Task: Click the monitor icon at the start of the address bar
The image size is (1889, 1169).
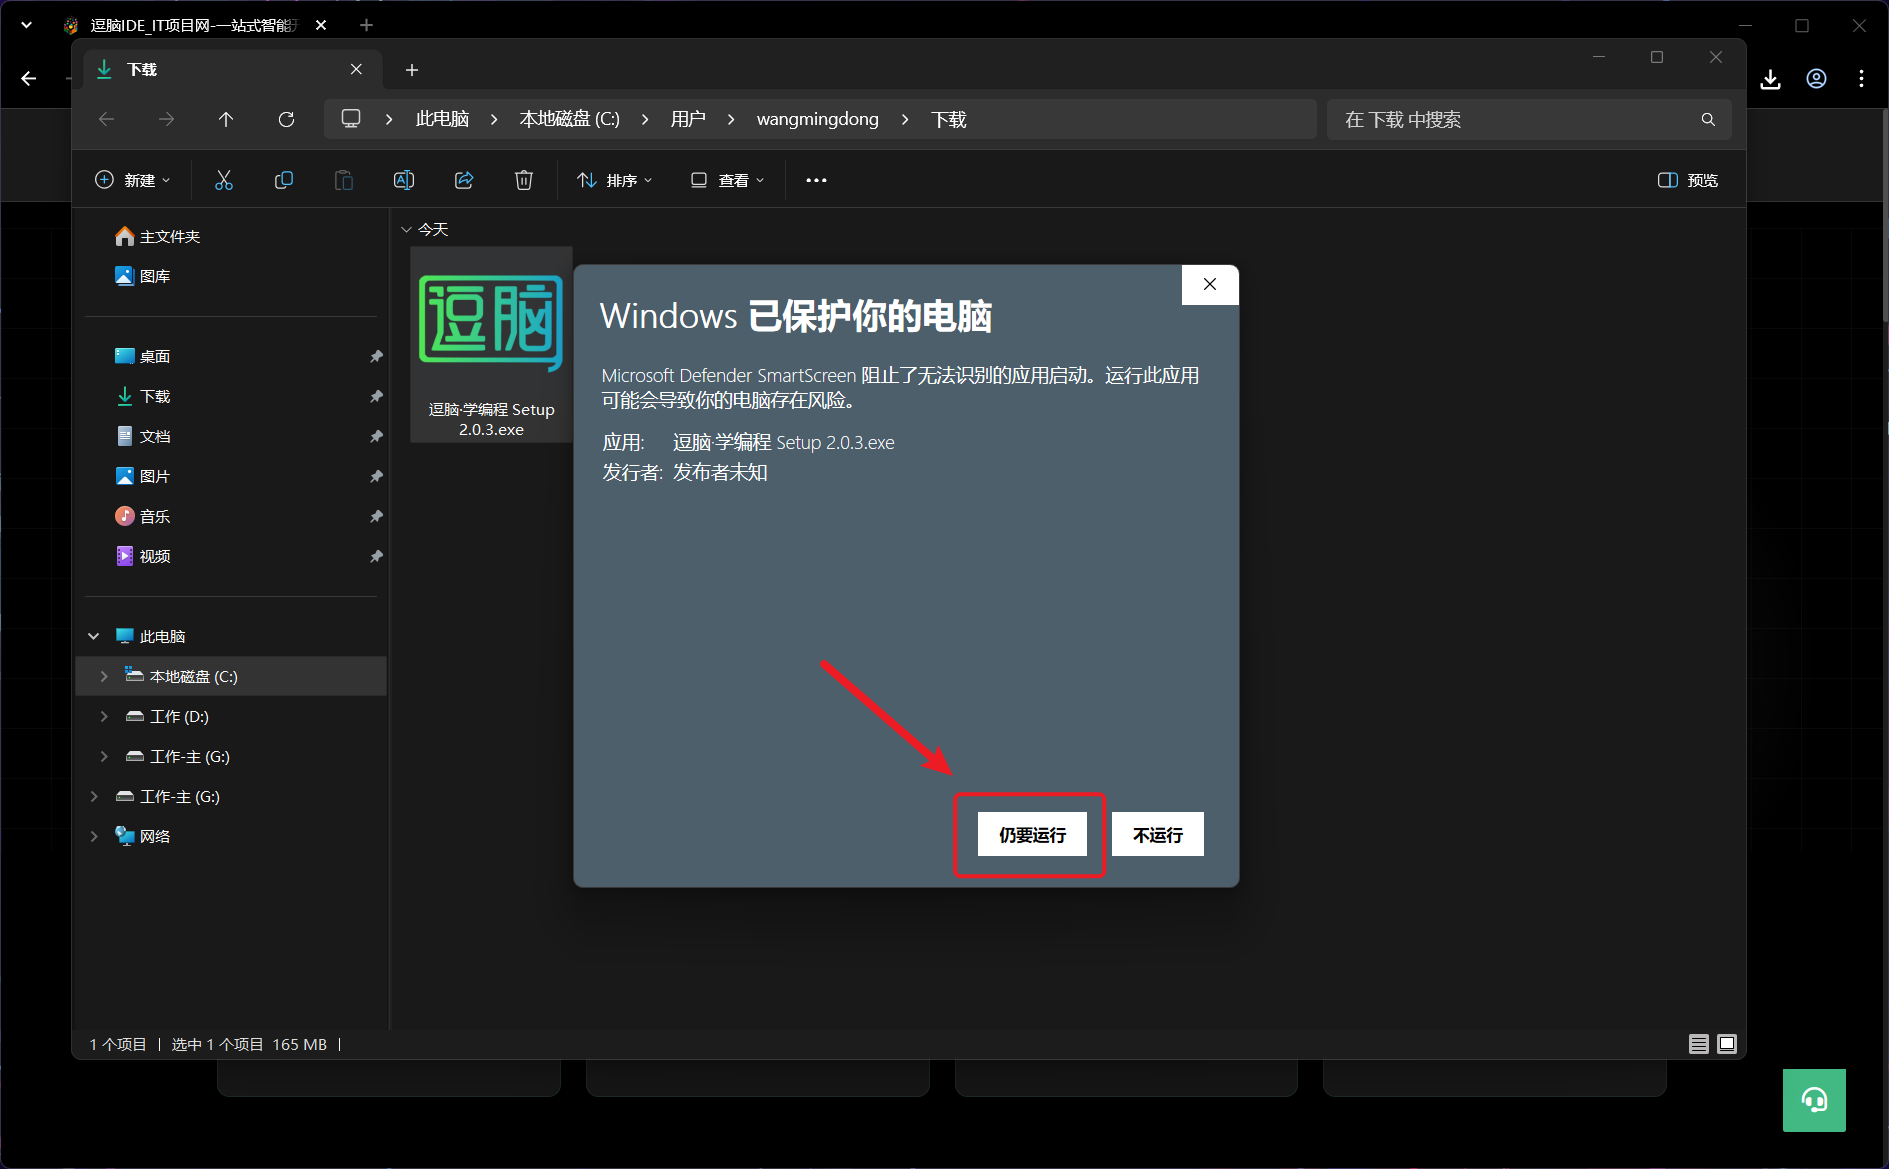Action: (351, 119)
